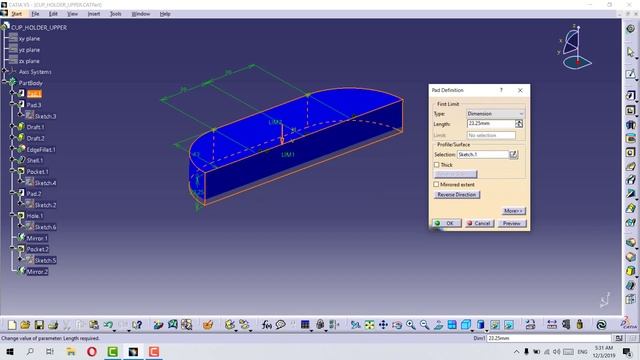Click the More>> button
This screenshot has height=360, width=640.
click(x=513, y=211)
